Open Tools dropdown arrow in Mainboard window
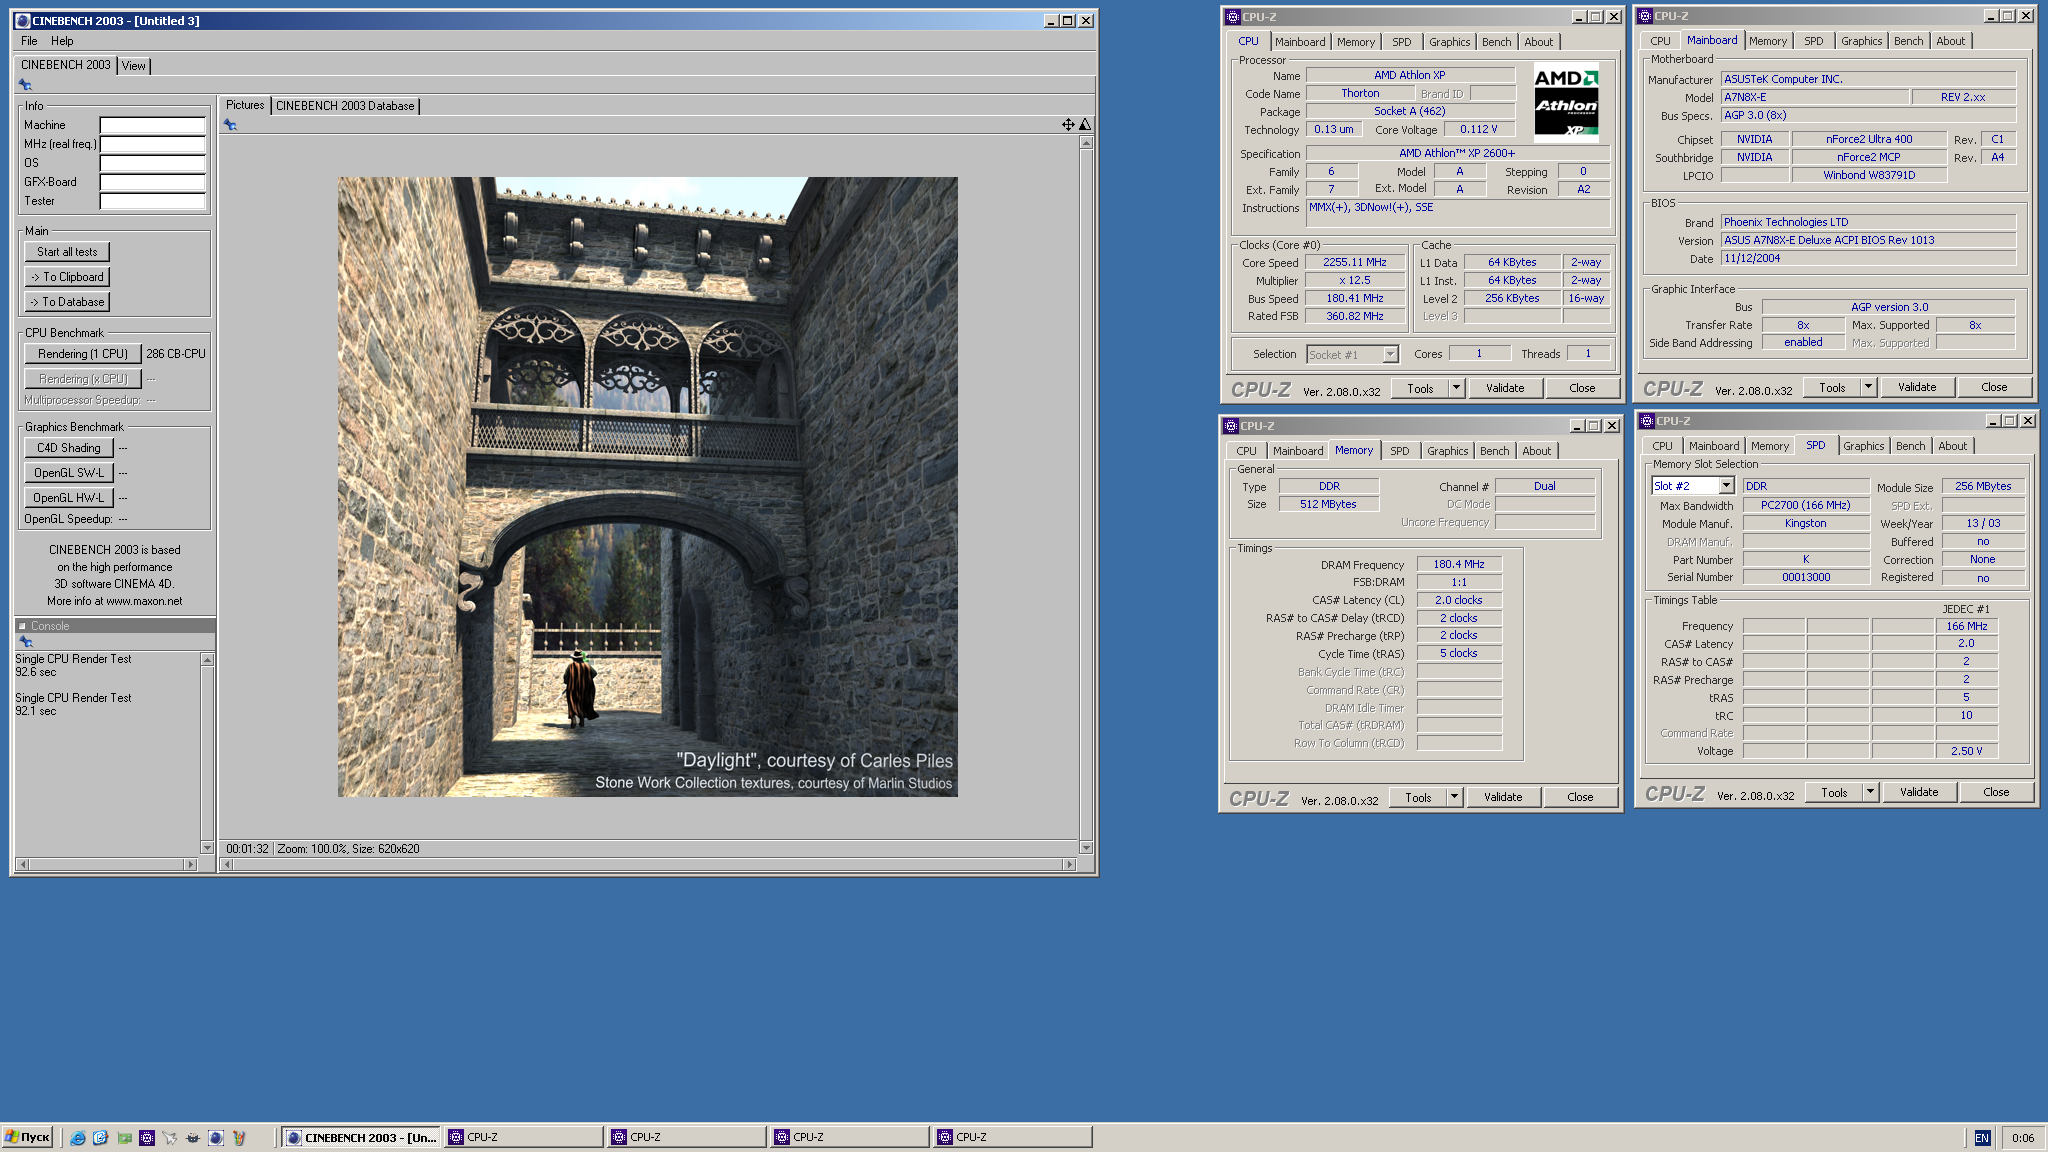 1868,387
